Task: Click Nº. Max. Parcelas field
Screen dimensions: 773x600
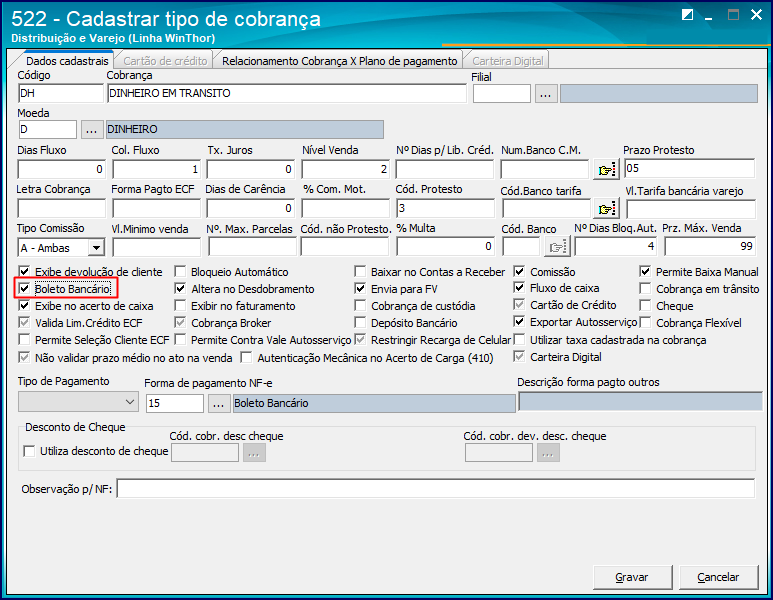Action: coord(251,247)
